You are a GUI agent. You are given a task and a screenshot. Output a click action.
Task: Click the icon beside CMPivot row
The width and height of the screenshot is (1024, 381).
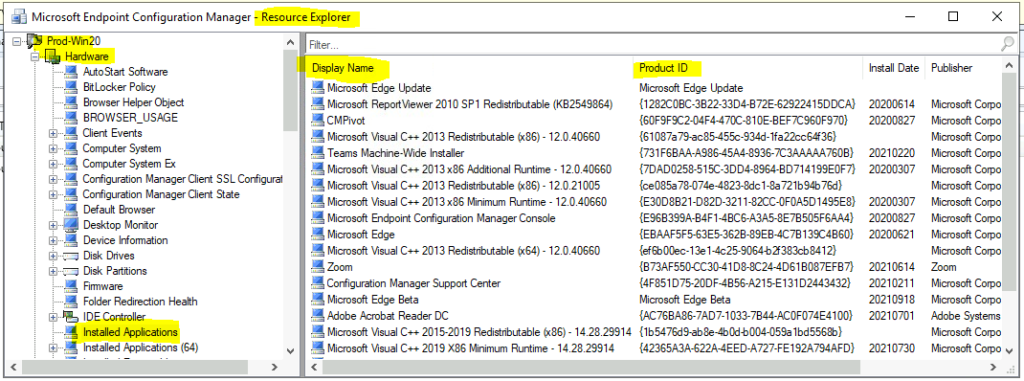tap(317, 120)
